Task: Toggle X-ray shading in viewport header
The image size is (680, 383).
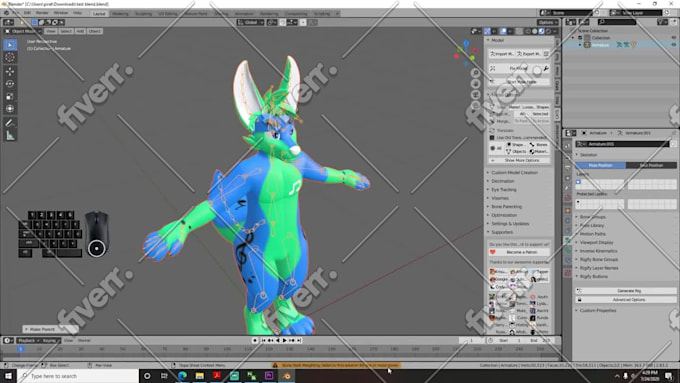Action: [x=519, y=31]
